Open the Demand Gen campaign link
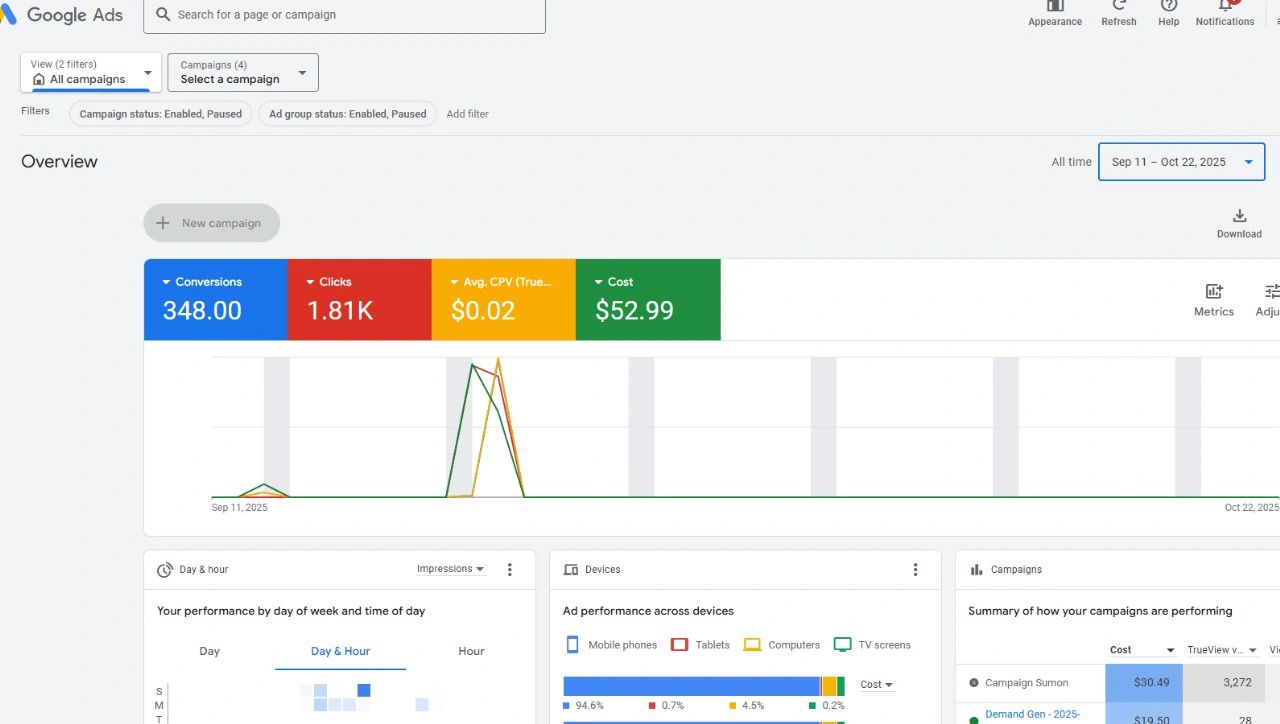Viewport: 1280px width, 724px height. (1032, 714)
